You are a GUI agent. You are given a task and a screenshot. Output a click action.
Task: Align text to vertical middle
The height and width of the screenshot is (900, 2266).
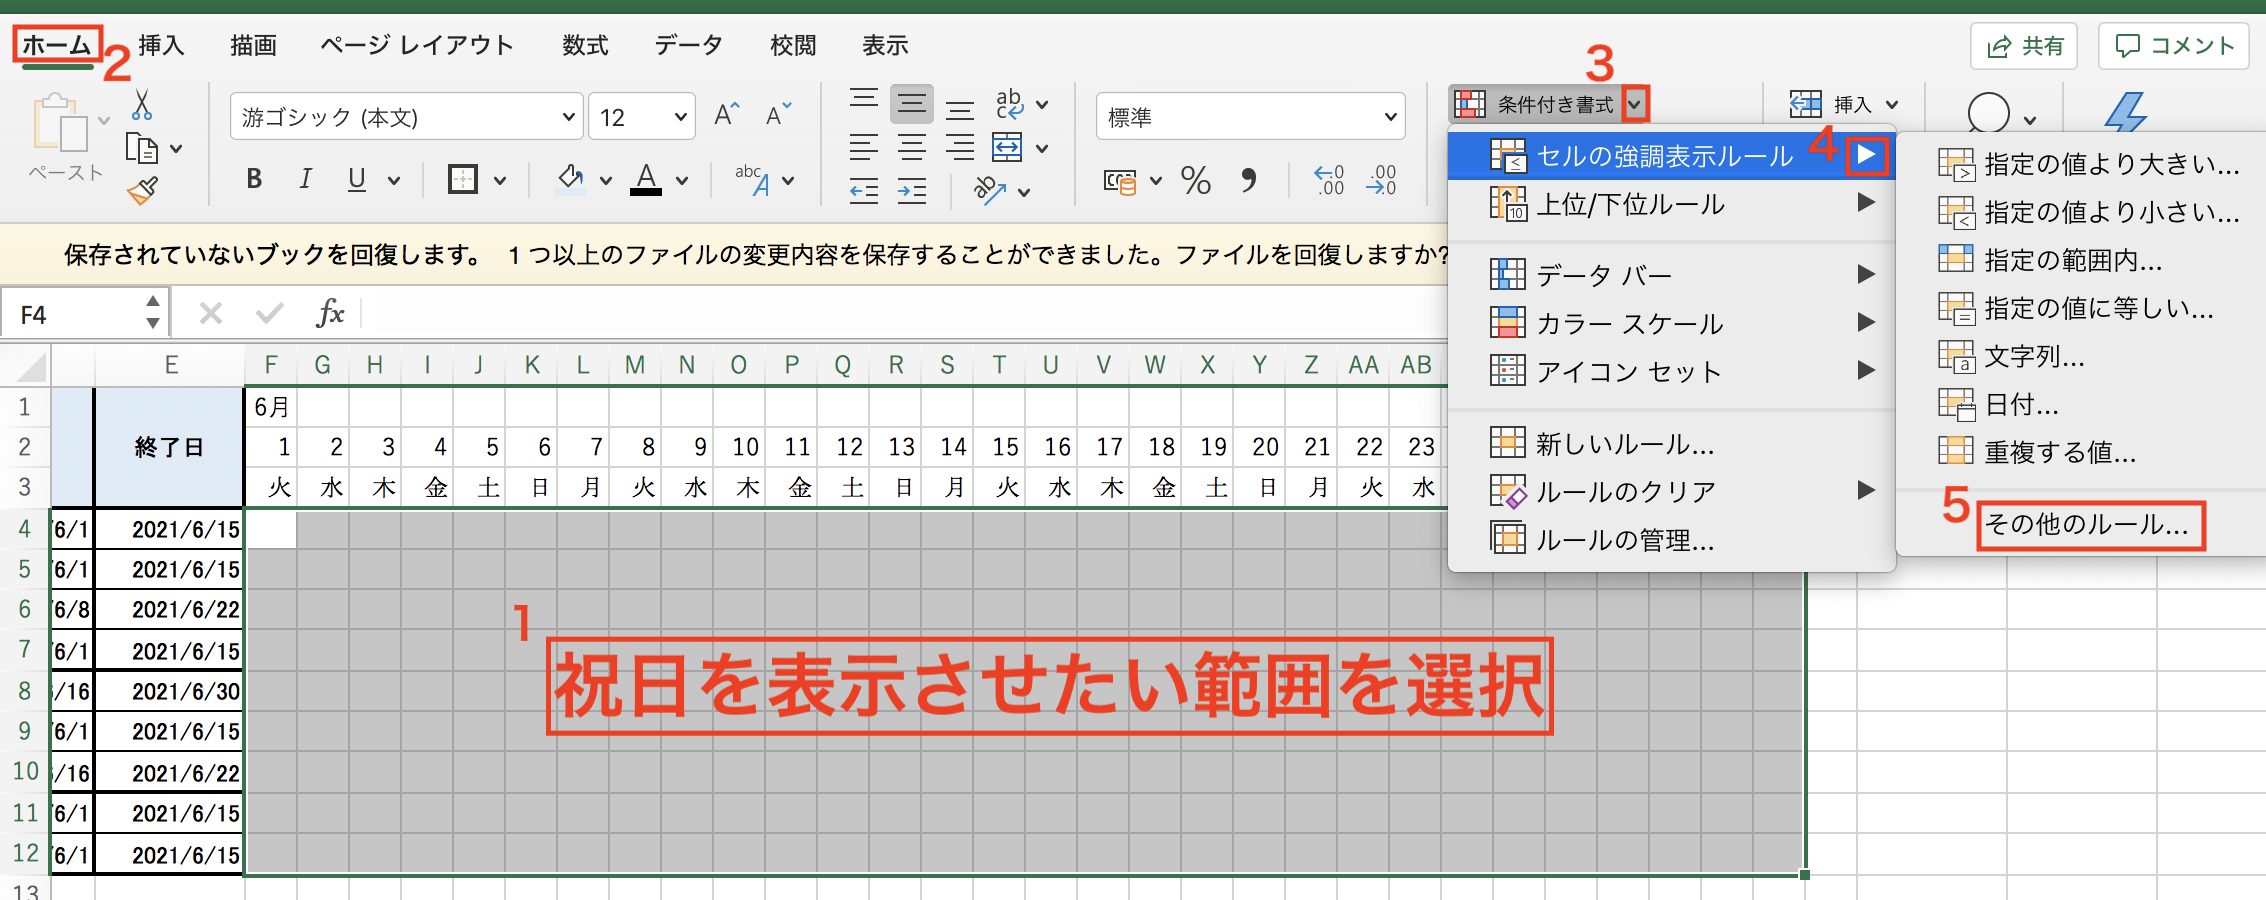coord(912,104)
